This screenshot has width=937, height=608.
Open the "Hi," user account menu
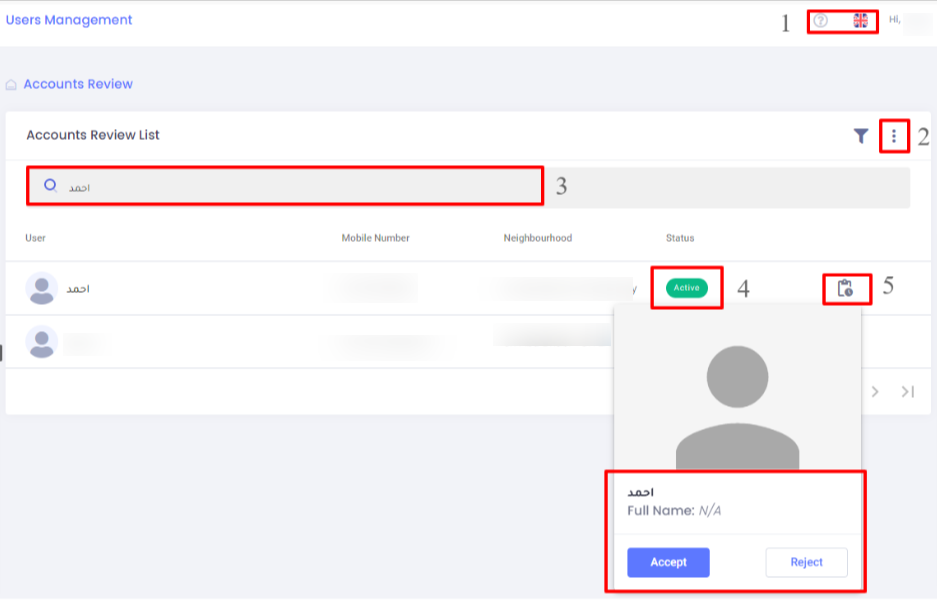pyautogui.click(x=905, y=20)
